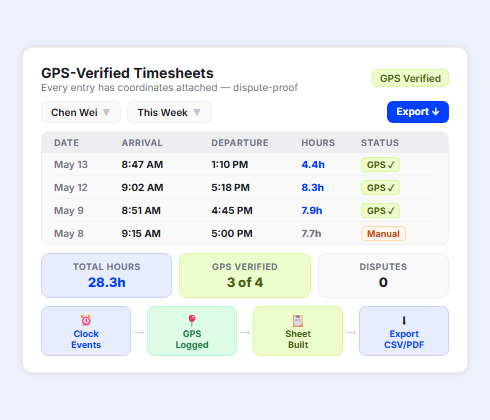Image resolution: width=490 pixels, height=420 pixels.
Task: Click the GPS ✓ status badge for May 9
Action: (x=380, y=211)
